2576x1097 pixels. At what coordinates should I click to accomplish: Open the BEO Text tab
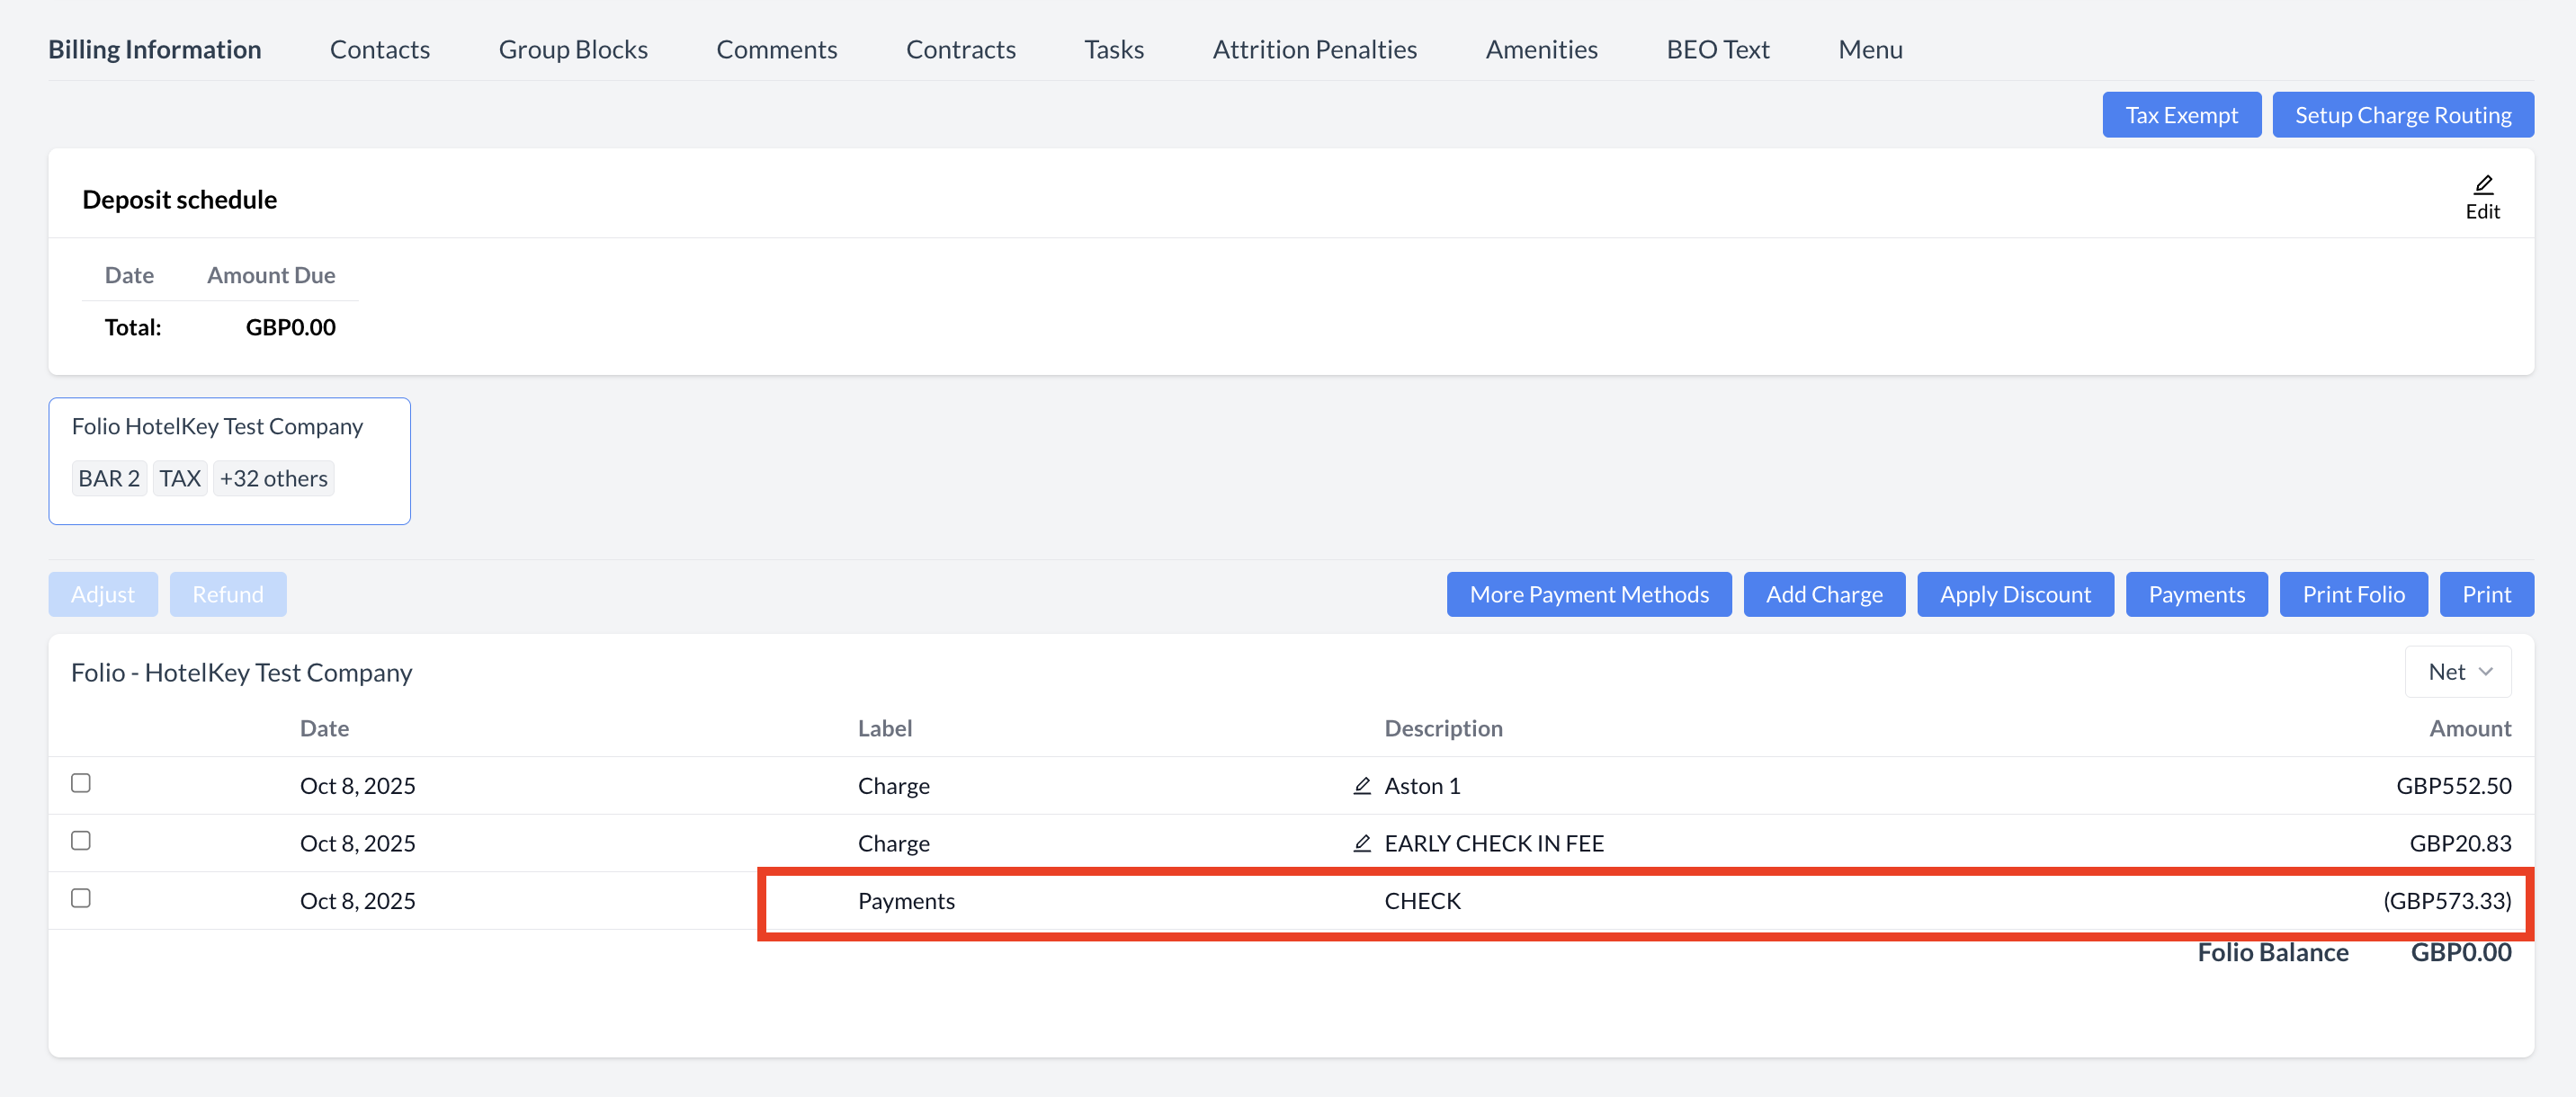1717,49
